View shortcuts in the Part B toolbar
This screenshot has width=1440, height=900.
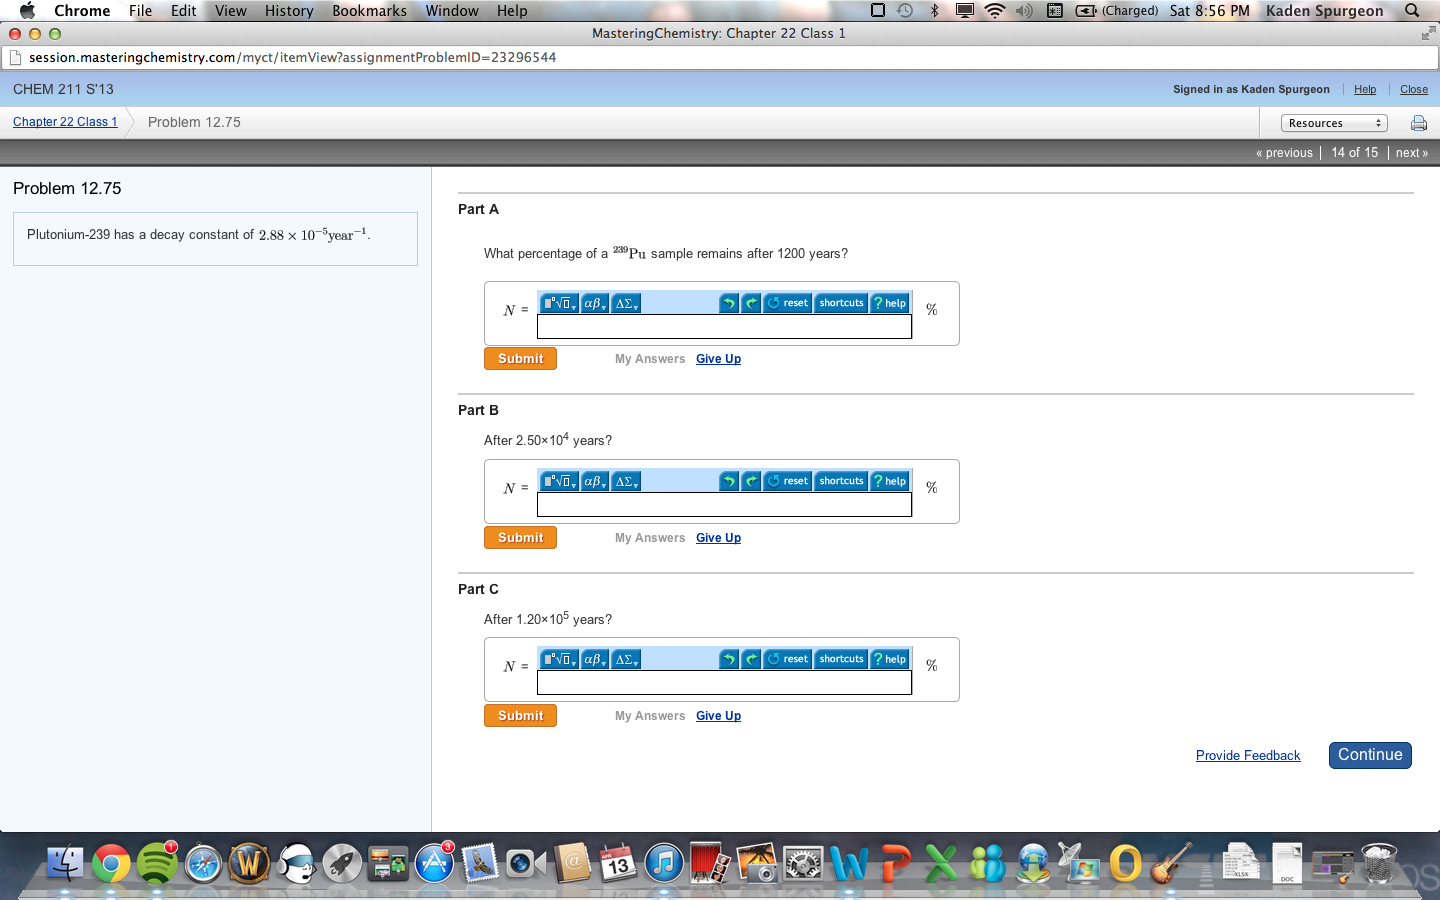coord(841,480)
